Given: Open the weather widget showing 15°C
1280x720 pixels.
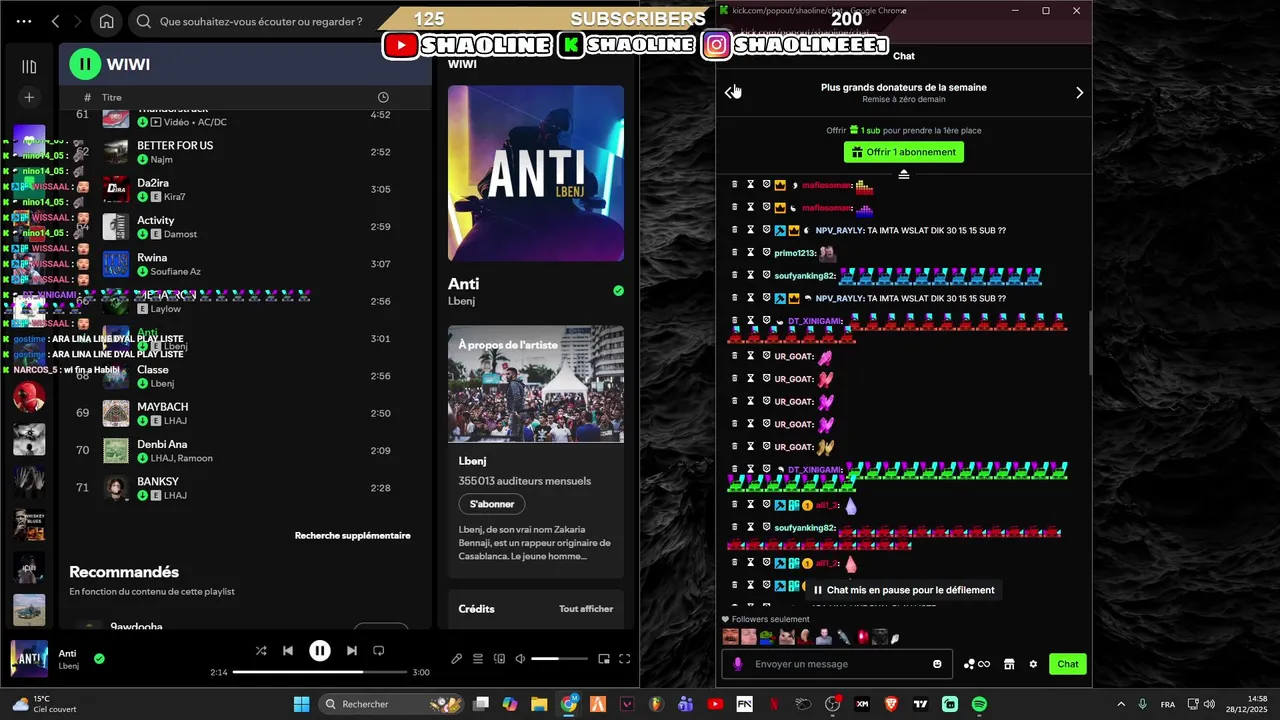Looking at the screenshot, I should [42, 704].
